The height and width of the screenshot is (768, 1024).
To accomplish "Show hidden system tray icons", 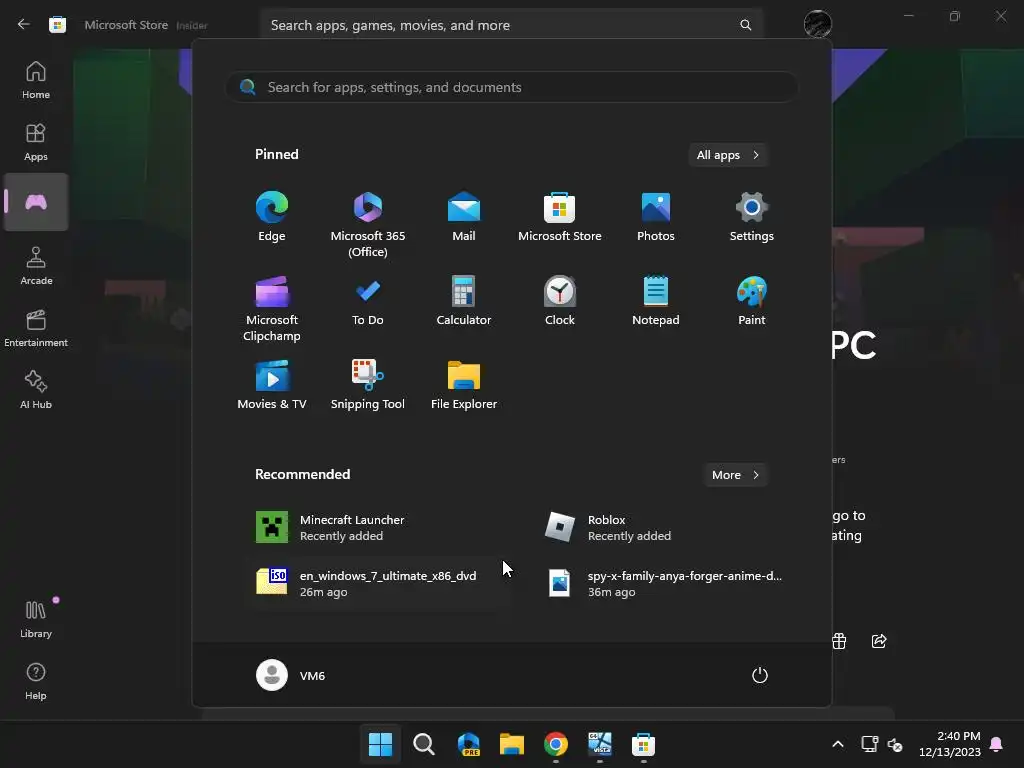I will click(838, 744).
